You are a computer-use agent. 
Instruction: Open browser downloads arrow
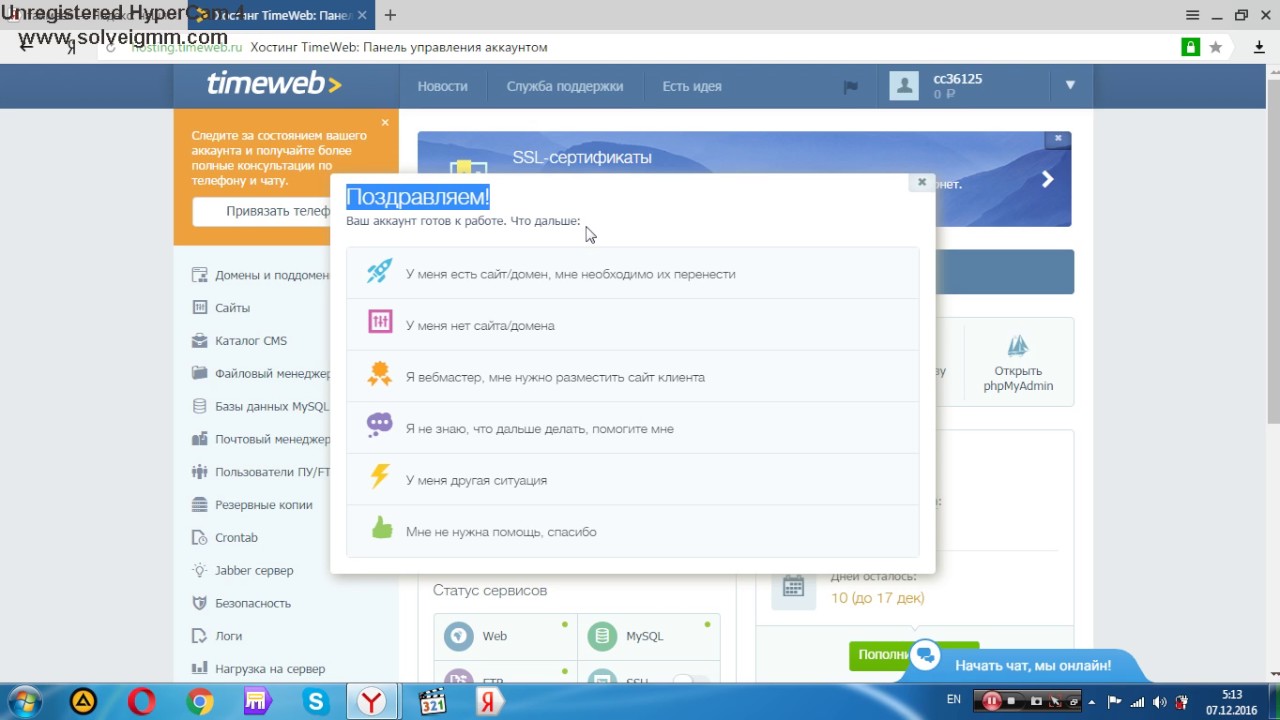1259,47
